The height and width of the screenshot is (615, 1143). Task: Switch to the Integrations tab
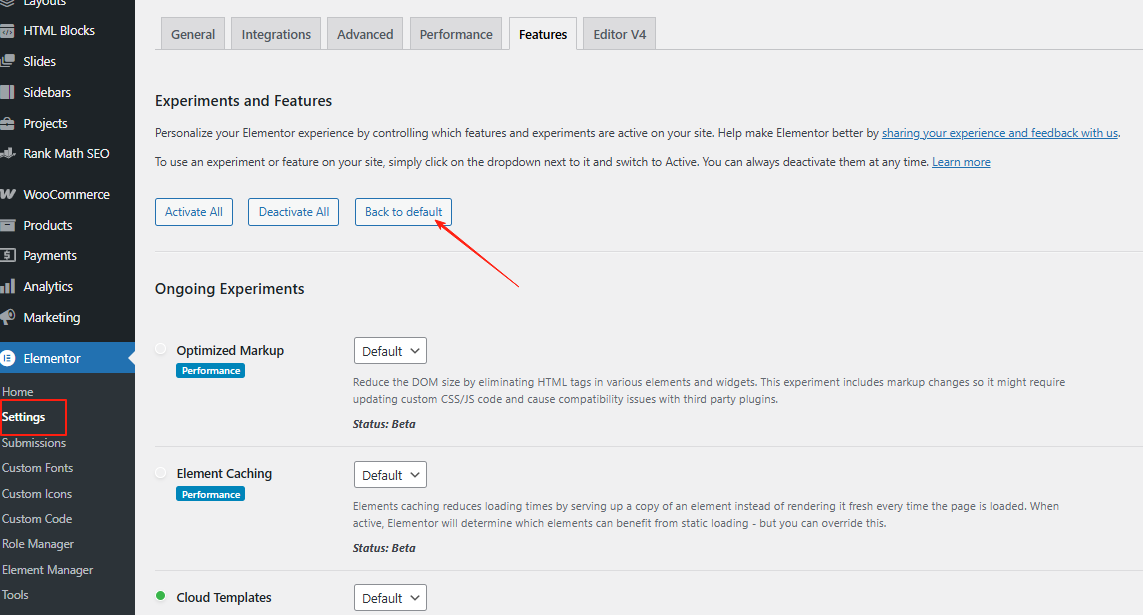(x=275, y=33)
